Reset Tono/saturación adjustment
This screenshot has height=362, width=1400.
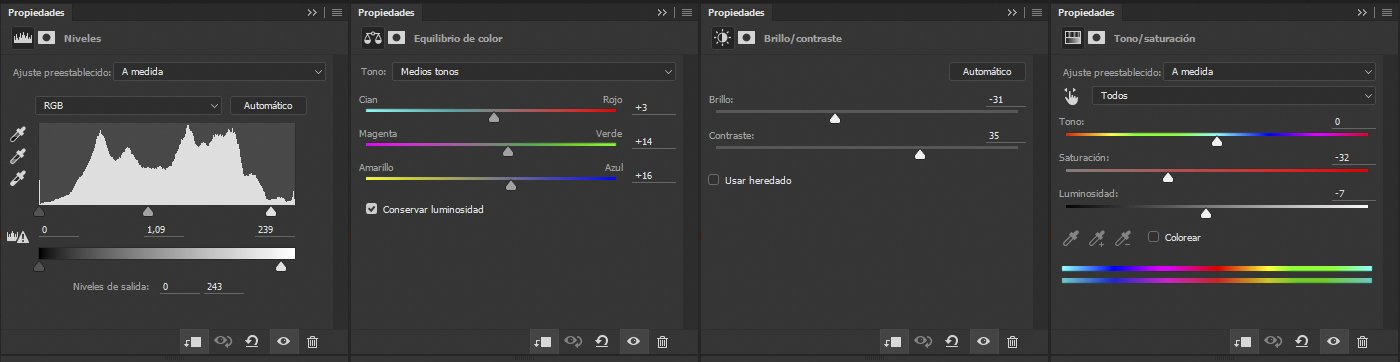pos(1302,342)
